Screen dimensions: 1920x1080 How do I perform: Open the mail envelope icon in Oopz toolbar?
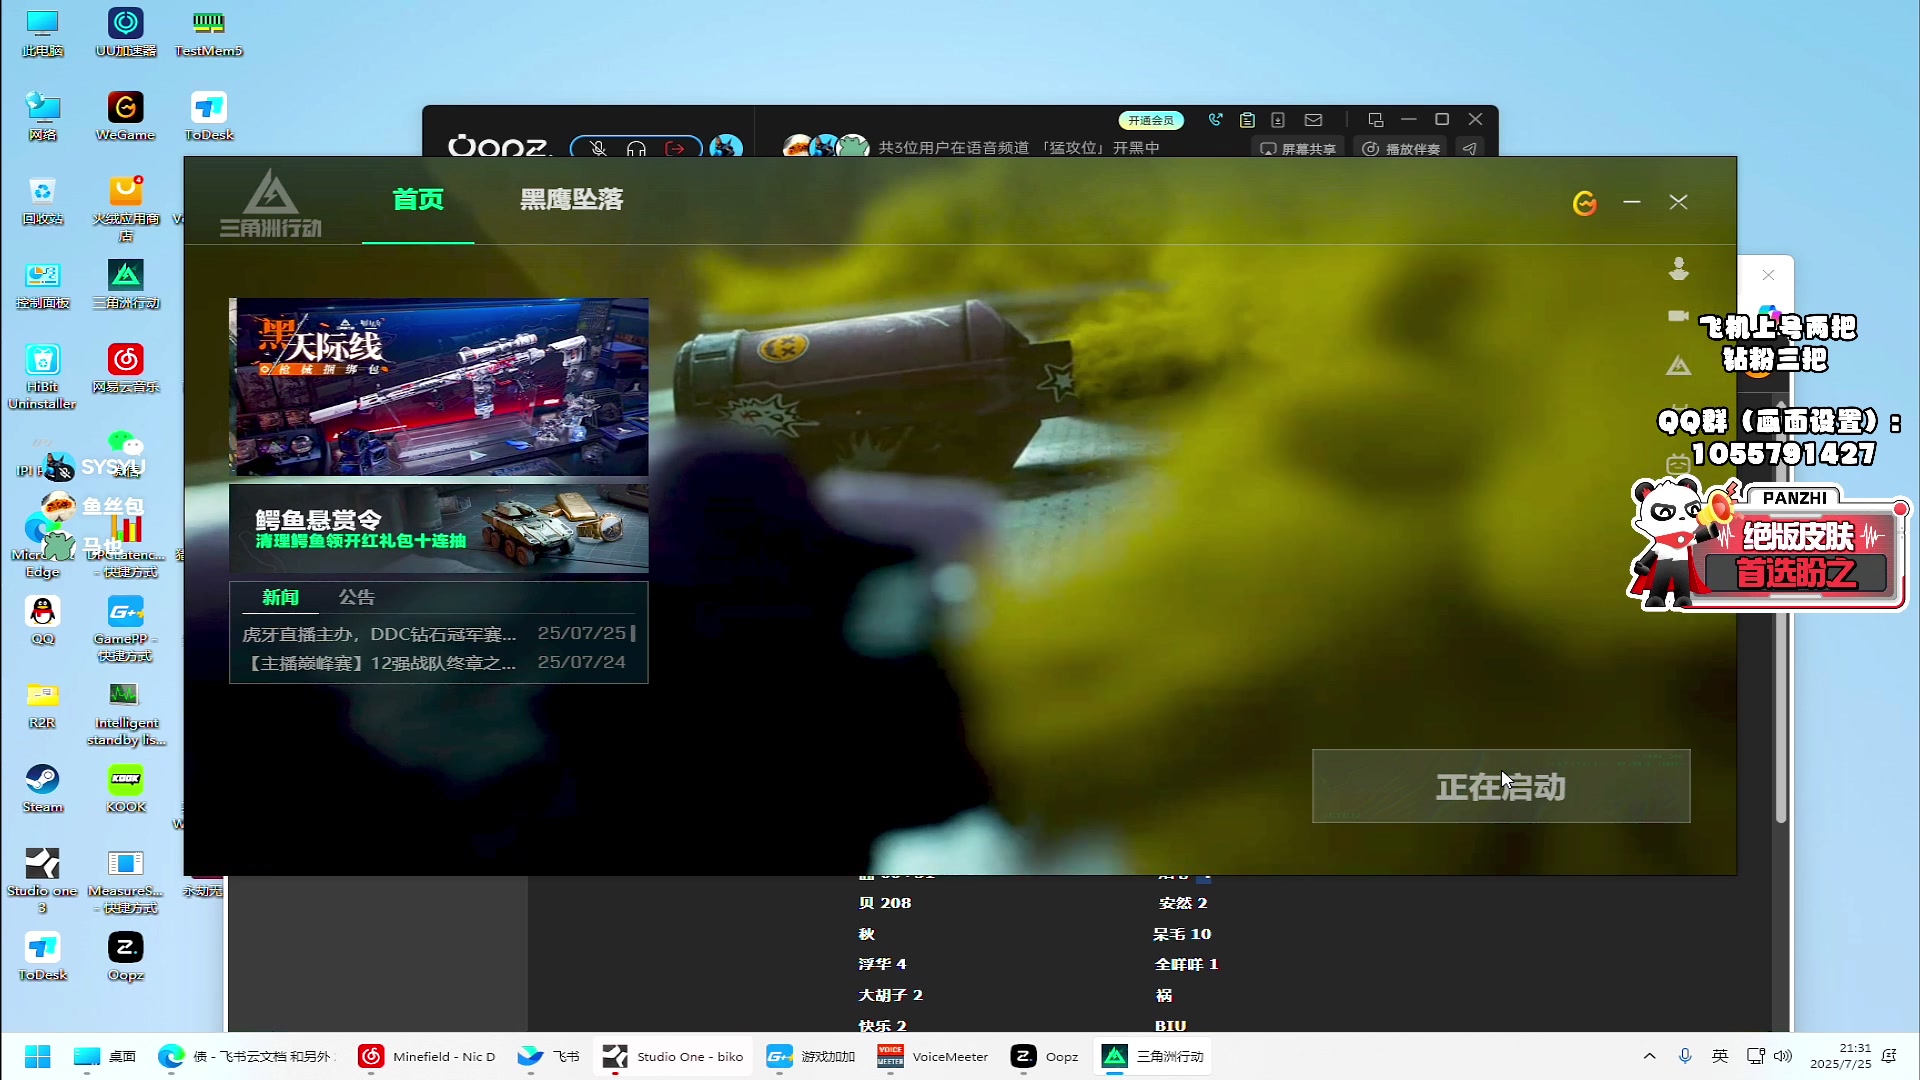(x=1314, y=120)
